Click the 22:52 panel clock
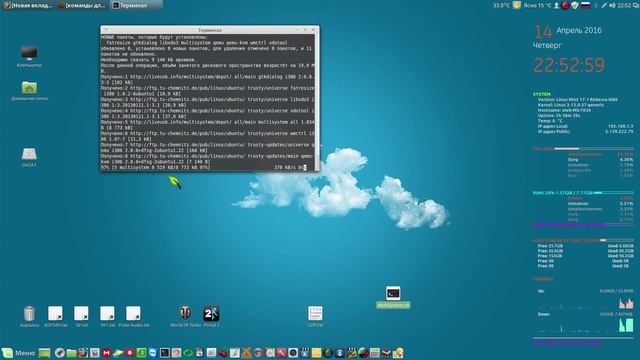 (624, 5)
